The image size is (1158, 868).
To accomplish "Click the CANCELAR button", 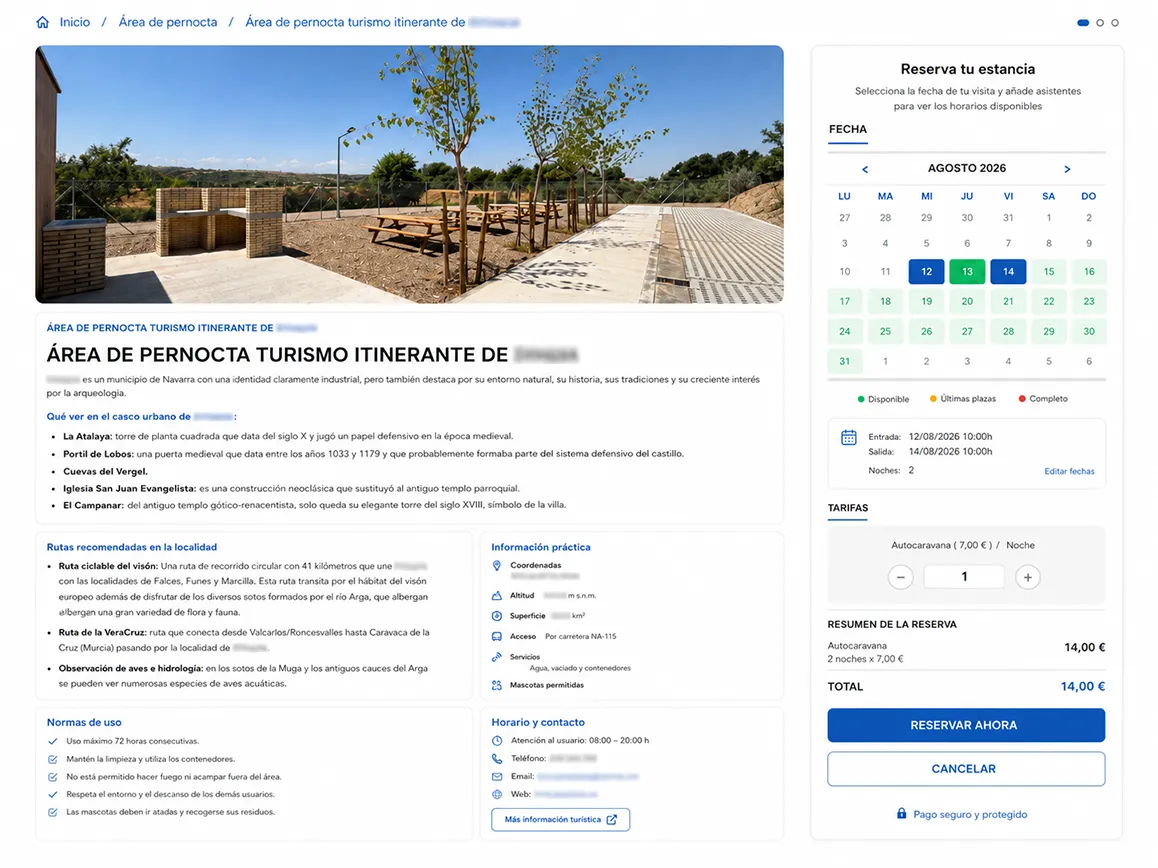I will (966, 769).
